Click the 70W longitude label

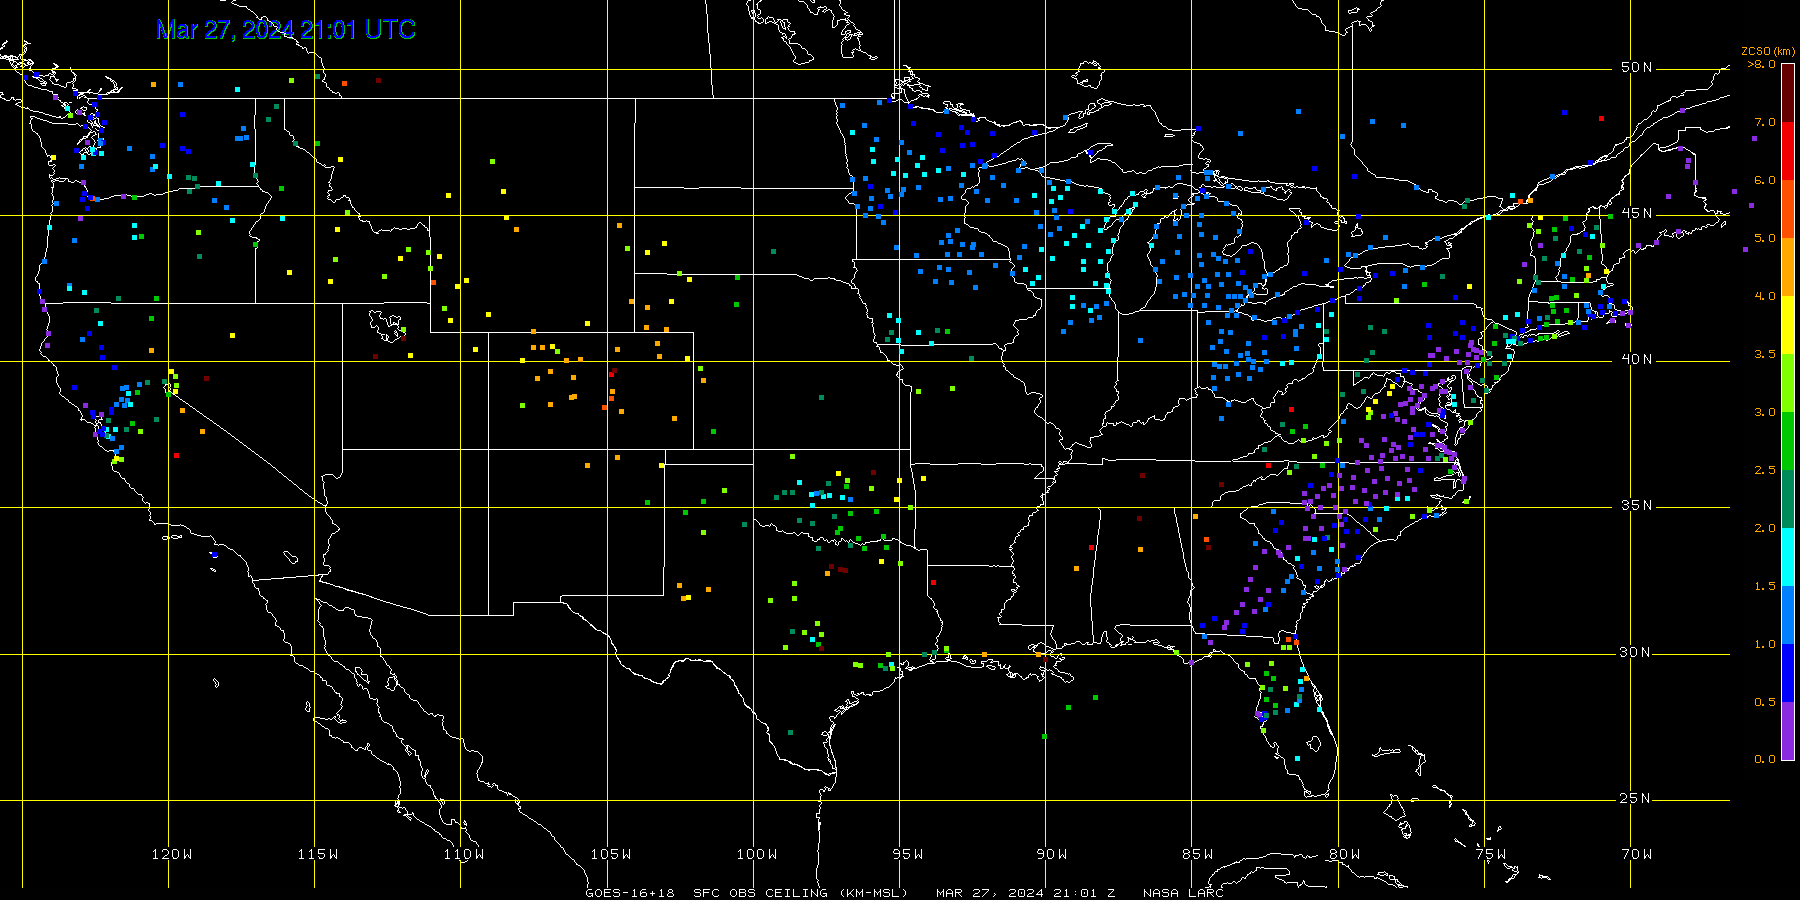pyautogui.click(x=1637, y=854)
